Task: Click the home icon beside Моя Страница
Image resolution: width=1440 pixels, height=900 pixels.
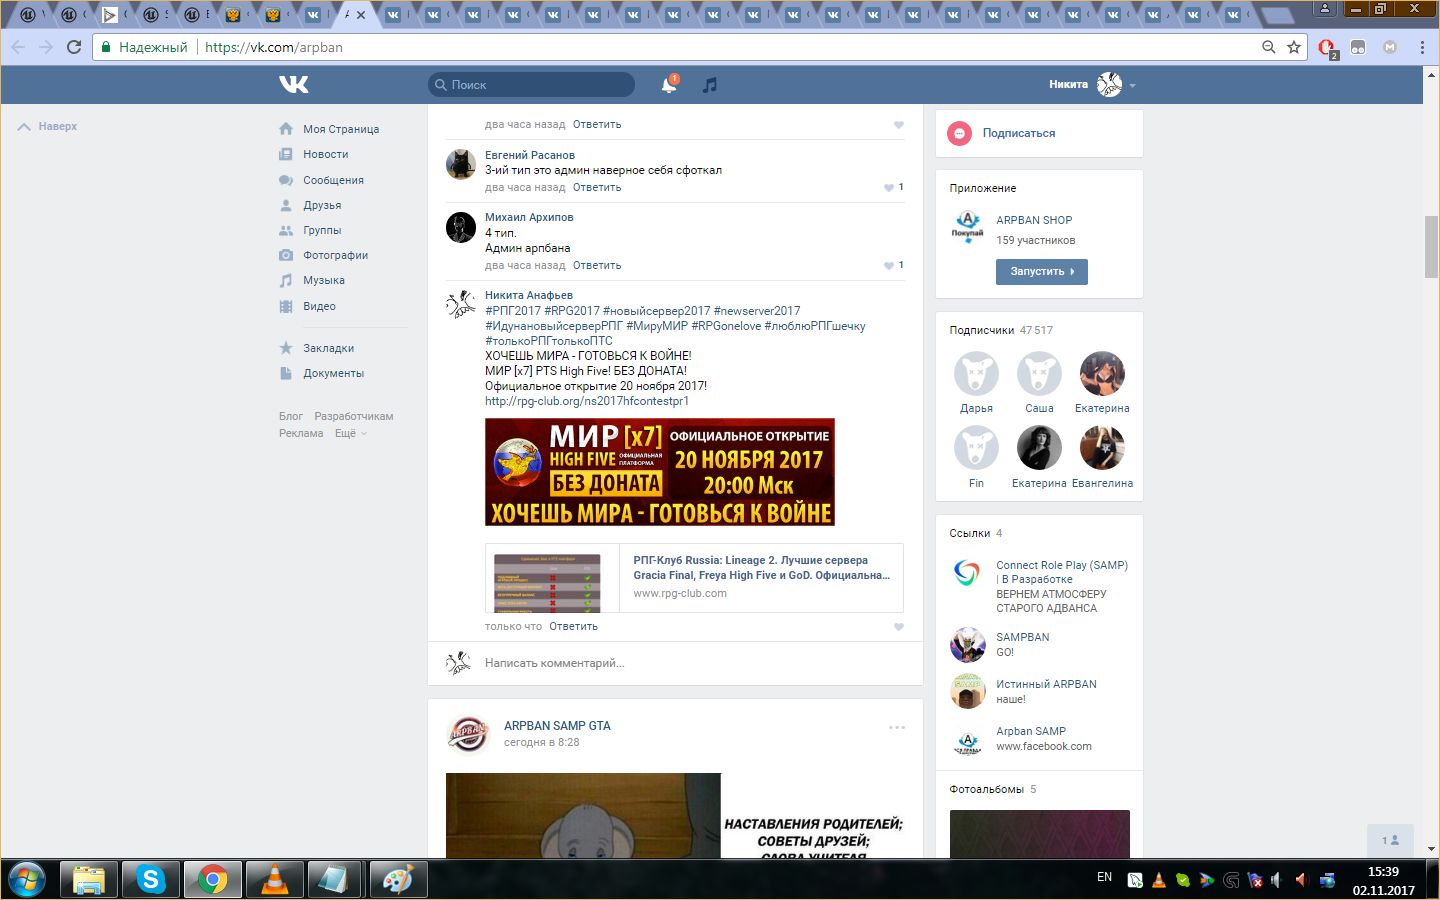Action: (x=286, y=129)
